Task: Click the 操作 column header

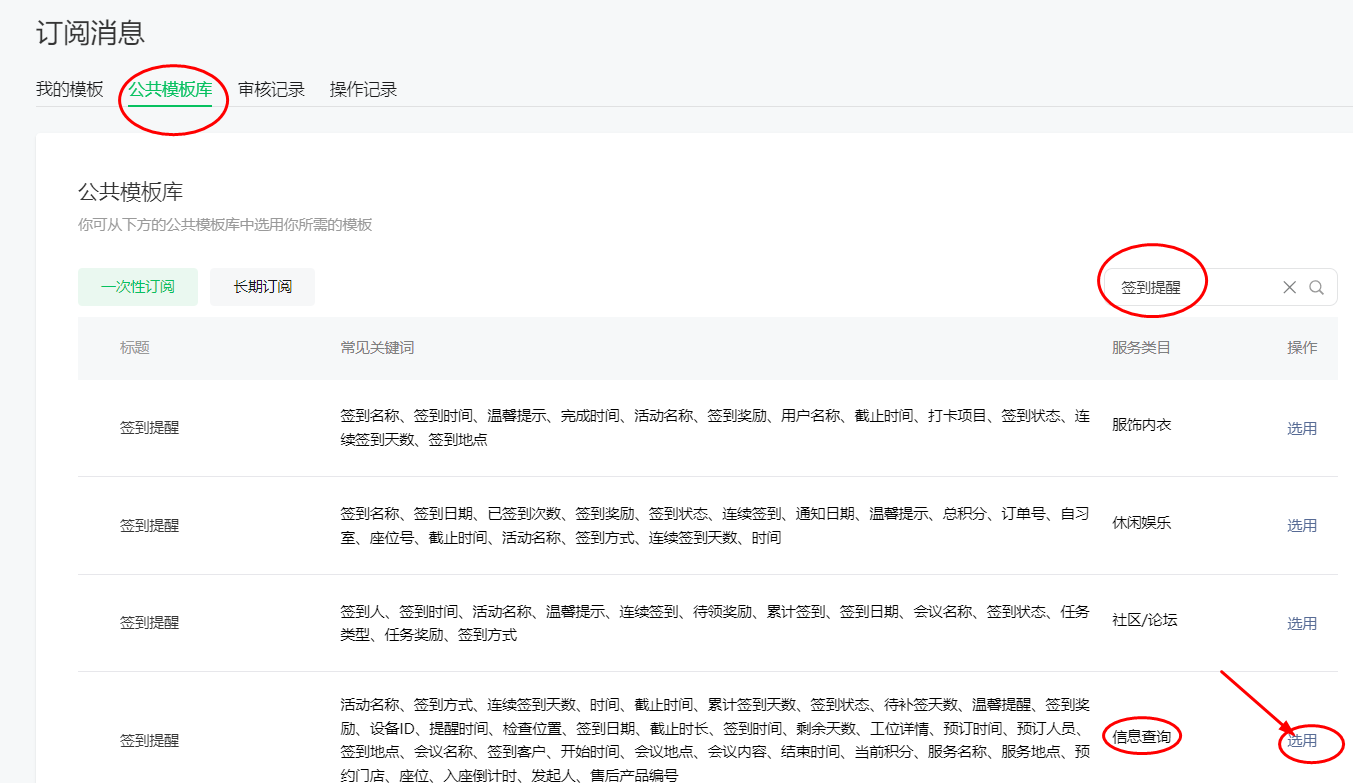Action: click(1302, 348)
